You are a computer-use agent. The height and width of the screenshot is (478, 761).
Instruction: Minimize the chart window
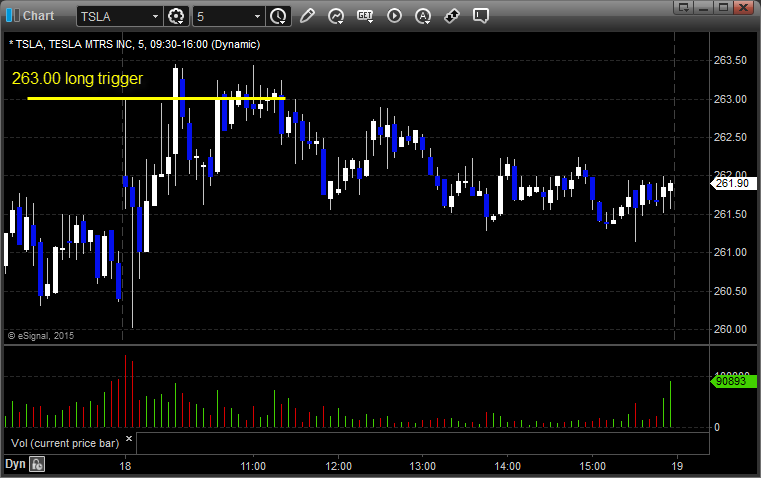[704, 7]
